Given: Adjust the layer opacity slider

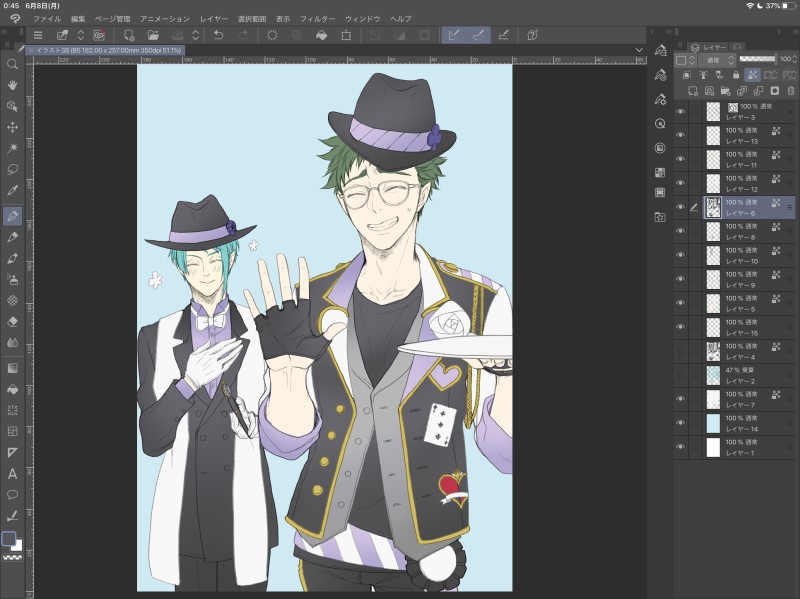Looking at the screenshot, I should (x=758, y=59).
